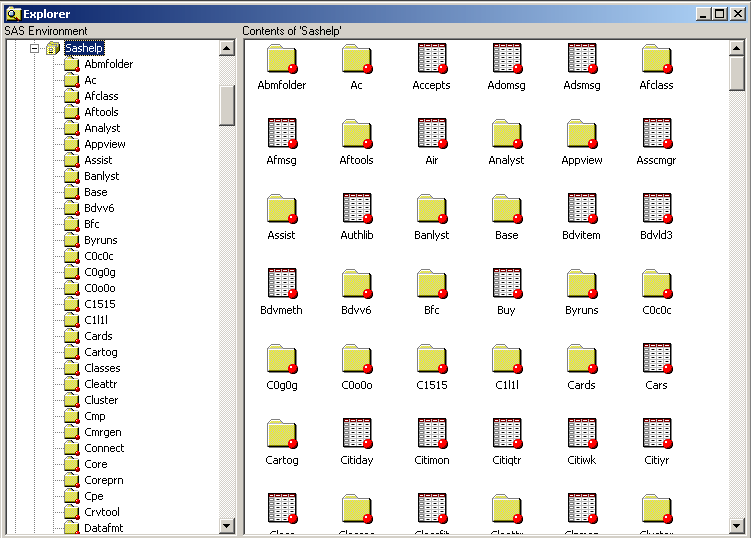Select the C1515 catalog icon in contents pane
This screenshot has width=751, height=538.
(x=432, y=358)
